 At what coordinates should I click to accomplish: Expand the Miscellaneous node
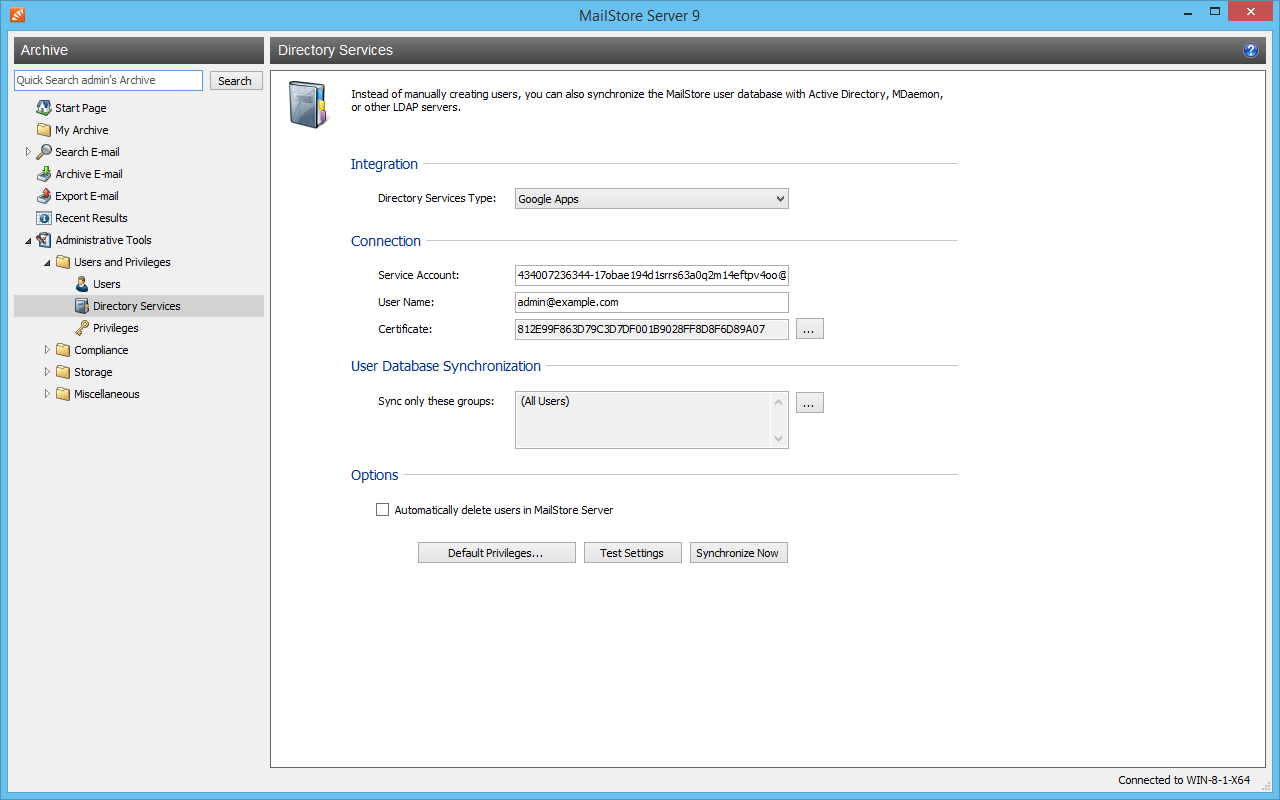pos(47,394)
